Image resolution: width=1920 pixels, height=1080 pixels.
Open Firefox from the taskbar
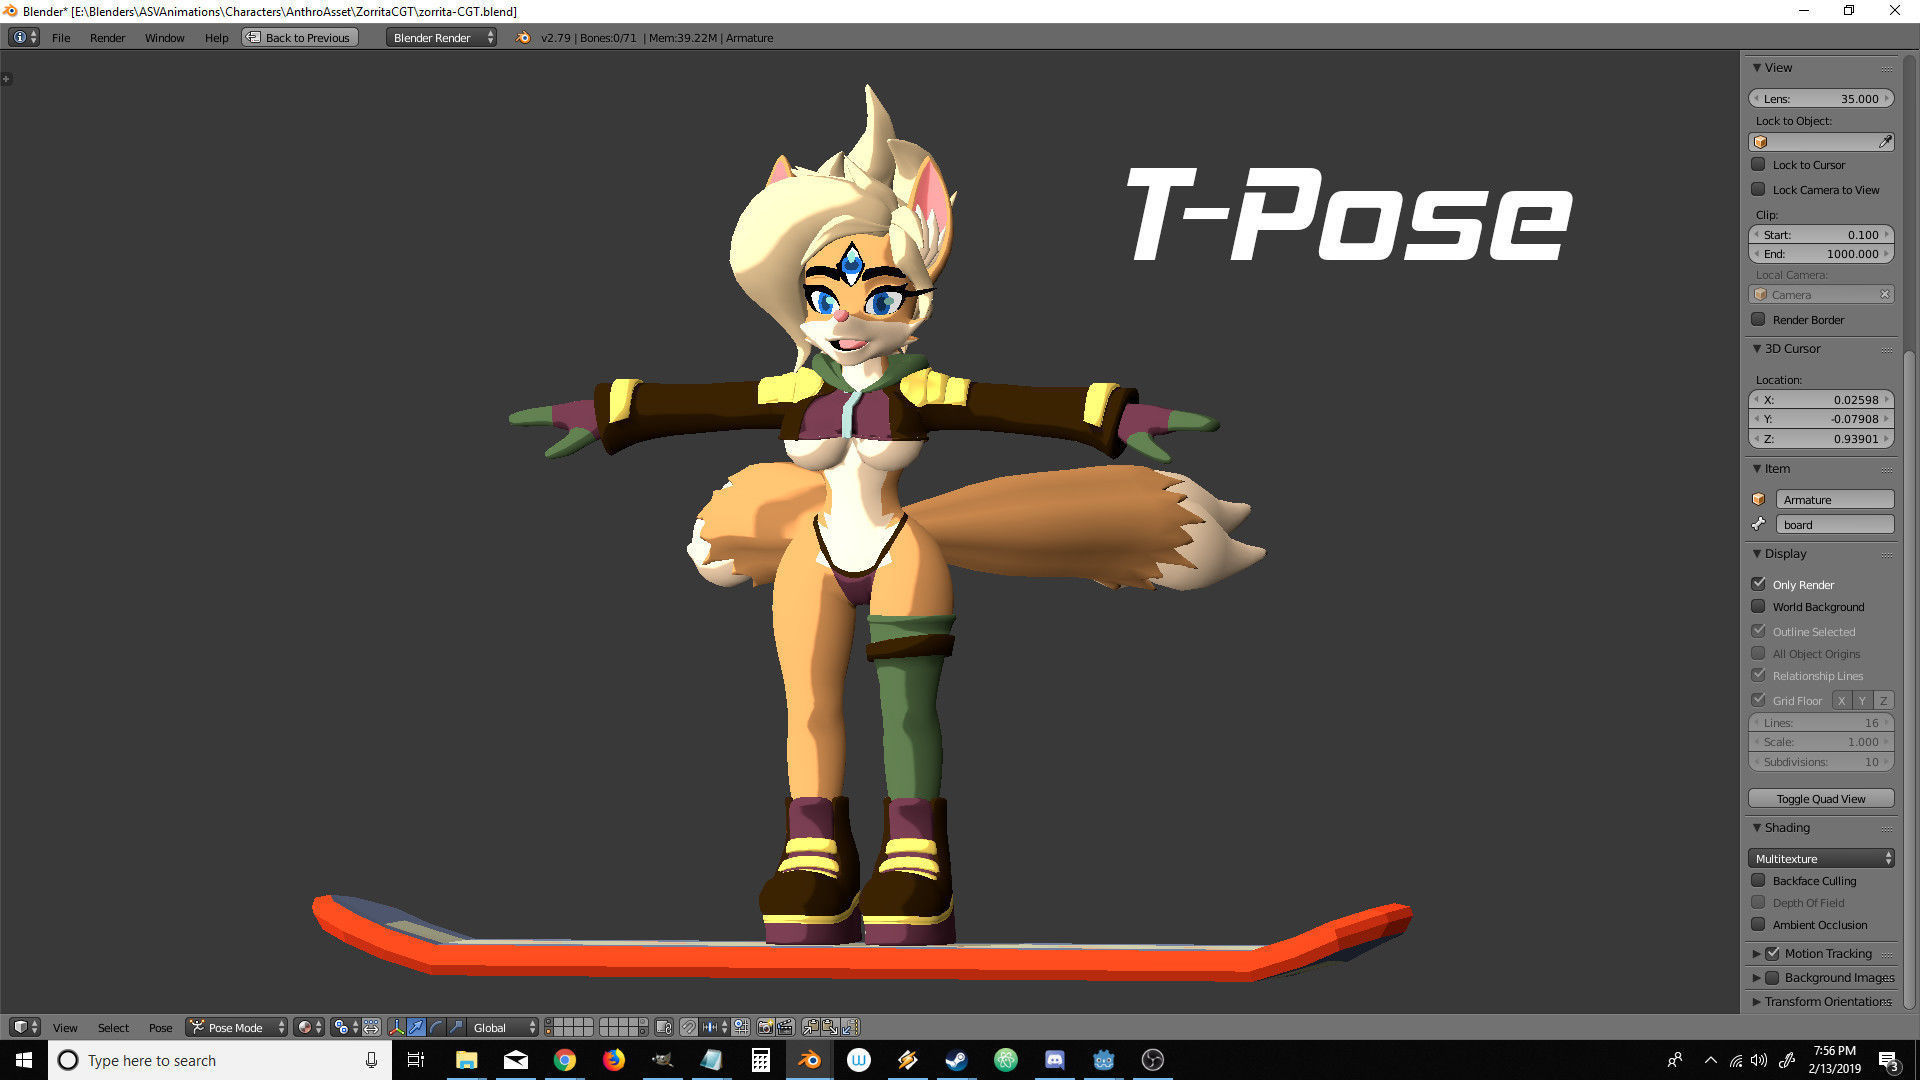coord(614,1060)
